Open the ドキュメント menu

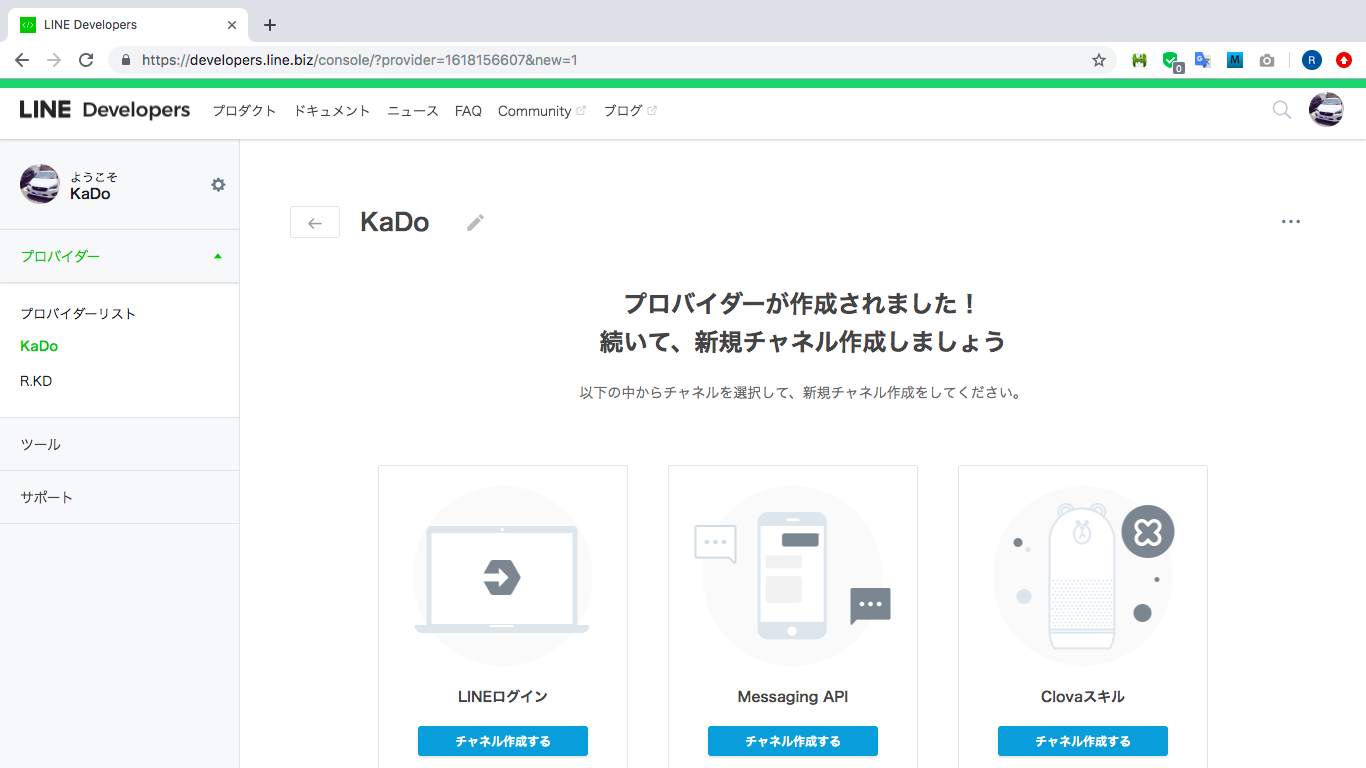tap(332, 111)
